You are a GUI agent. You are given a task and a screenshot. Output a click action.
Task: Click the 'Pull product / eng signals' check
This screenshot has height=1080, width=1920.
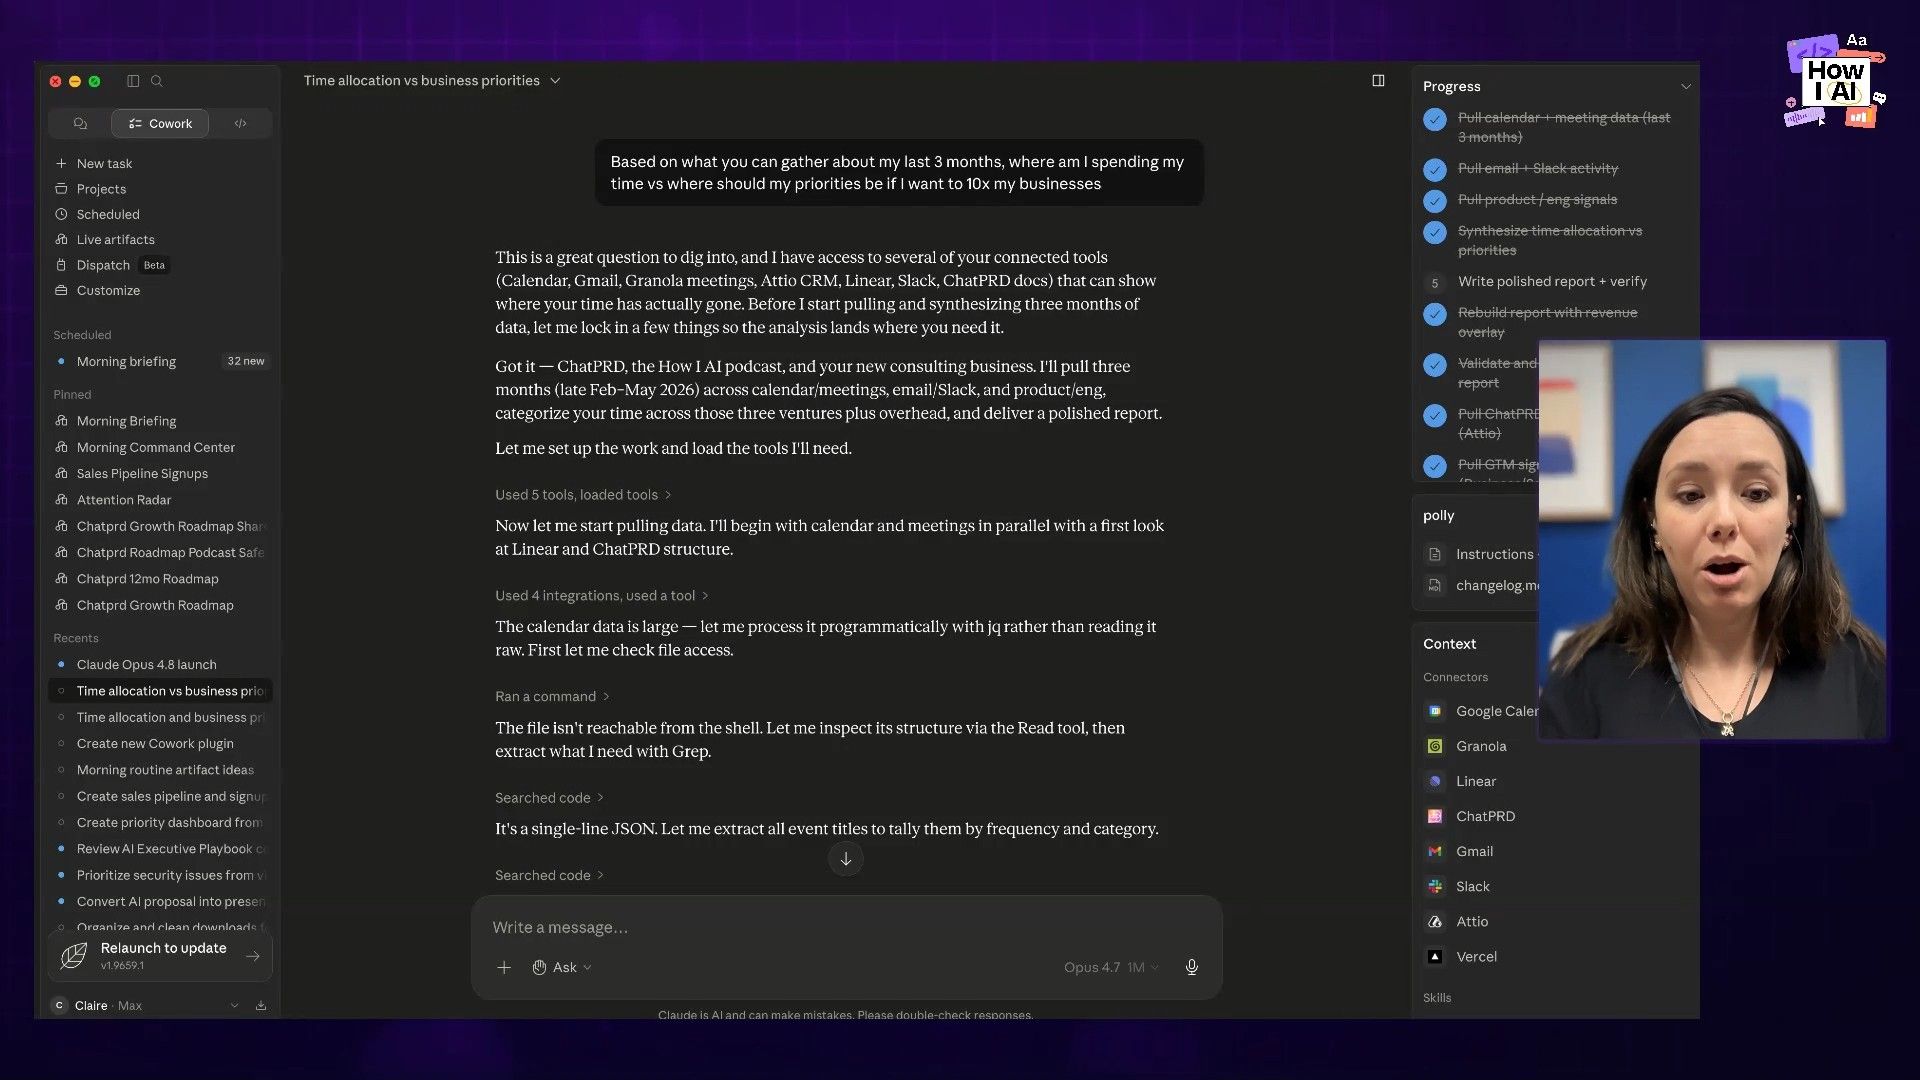click(x=1435, y=201)
